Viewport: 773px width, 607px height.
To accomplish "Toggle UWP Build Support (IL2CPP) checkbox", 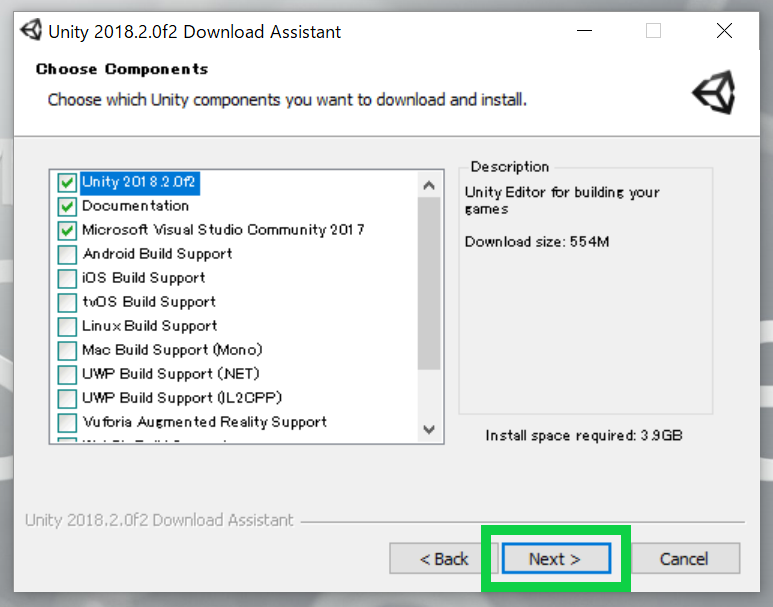I will (67, 398).
